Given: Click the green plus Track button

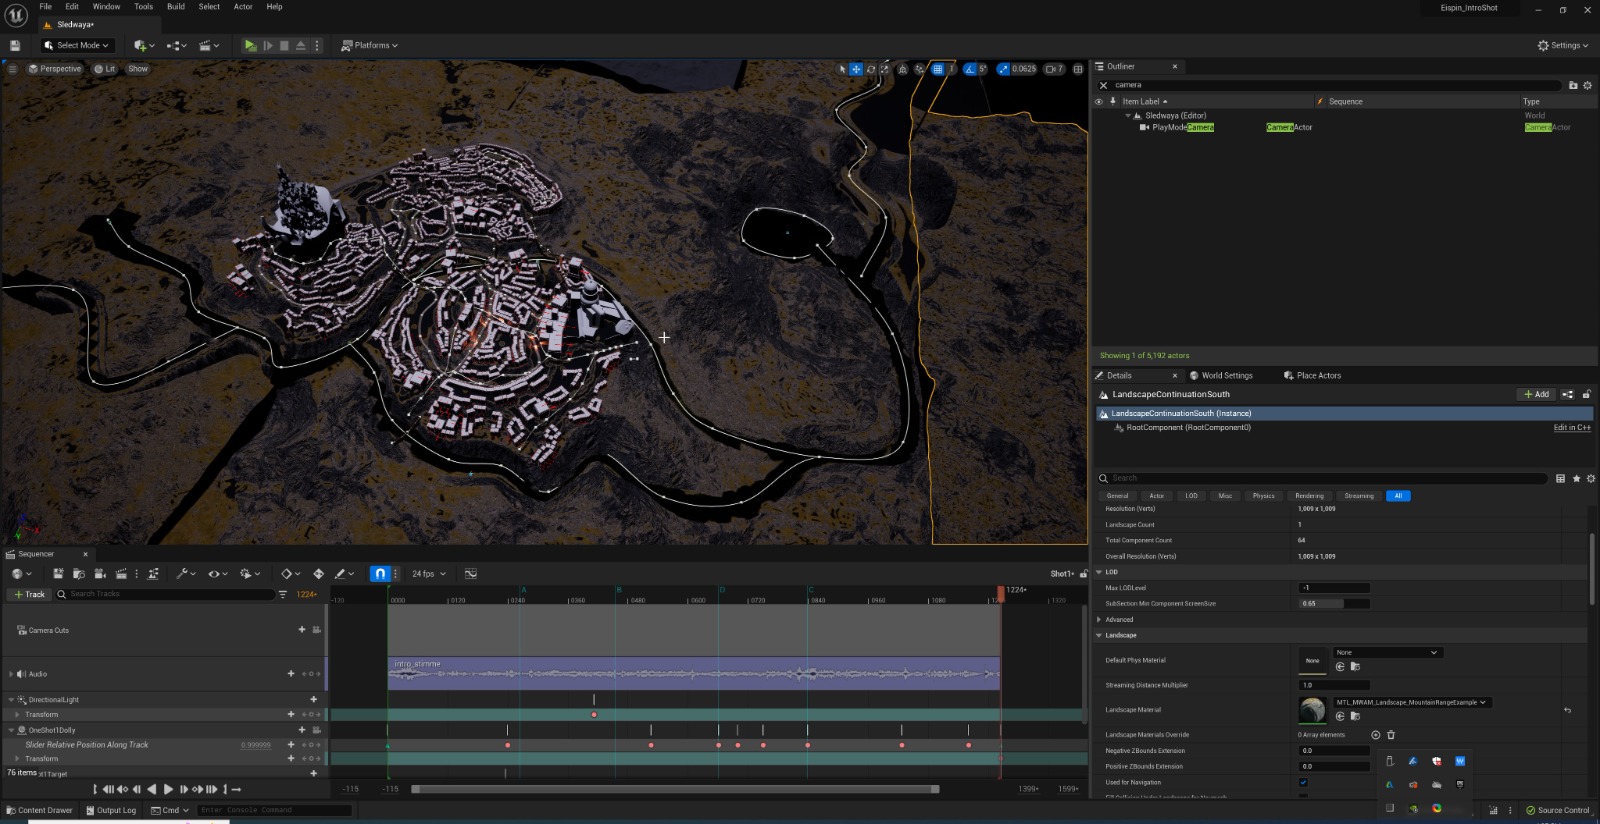Looking at the screenshot, I should (29, 594).
